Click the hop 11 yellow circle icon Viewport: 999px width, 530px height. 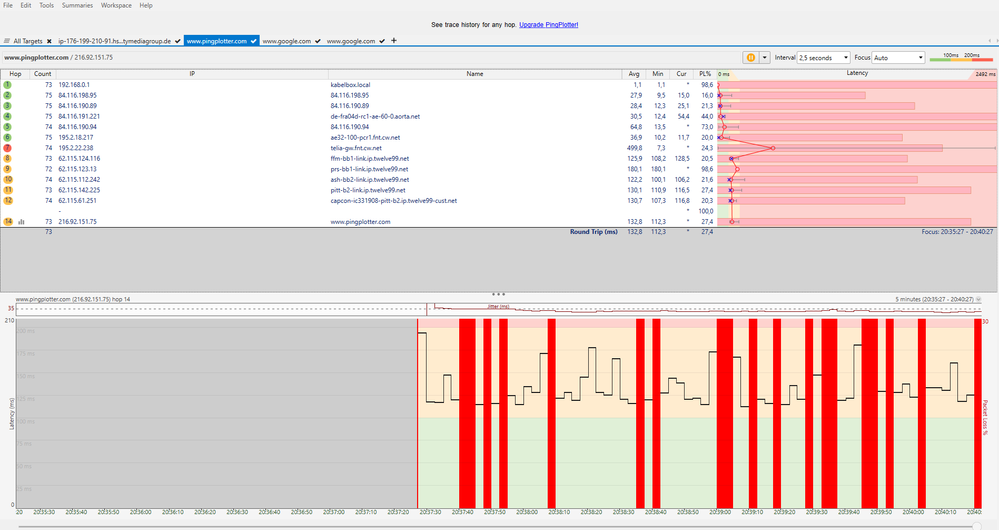8,190
